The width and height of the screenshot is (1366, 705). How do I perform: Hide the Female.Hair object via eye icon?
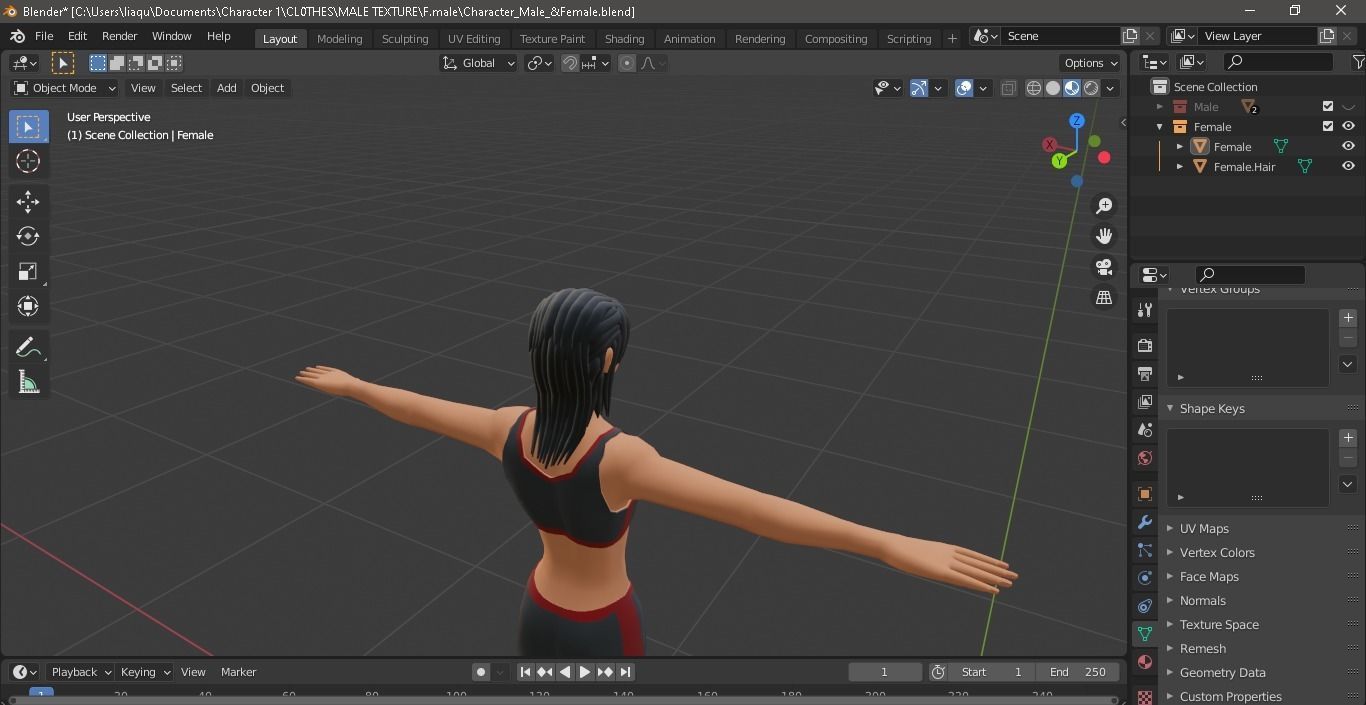tap(1348, 166)
